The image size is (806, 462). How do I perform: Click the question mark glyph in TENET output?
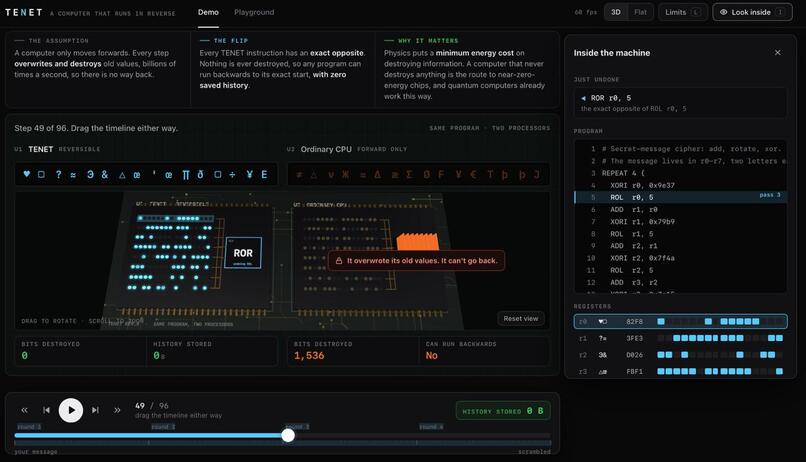(59, 174)
